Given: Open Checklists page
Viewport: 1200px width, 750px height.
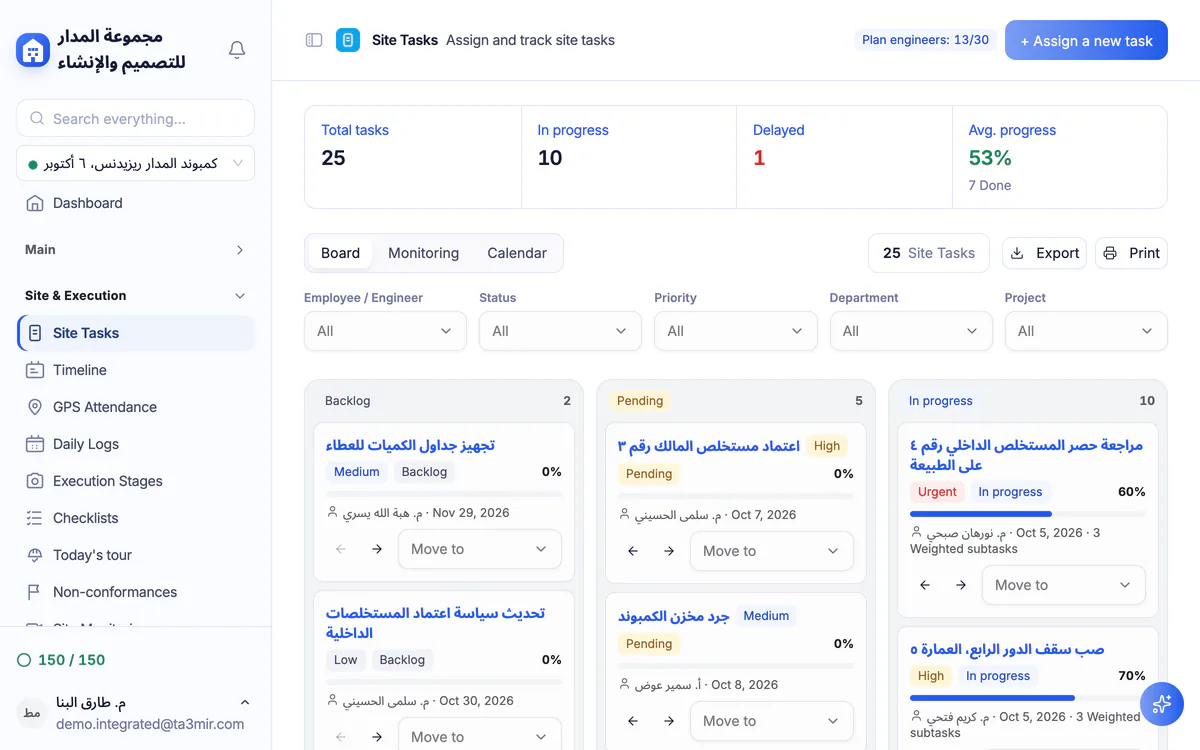Looking at the screenshot, I should tap(135, 518).
